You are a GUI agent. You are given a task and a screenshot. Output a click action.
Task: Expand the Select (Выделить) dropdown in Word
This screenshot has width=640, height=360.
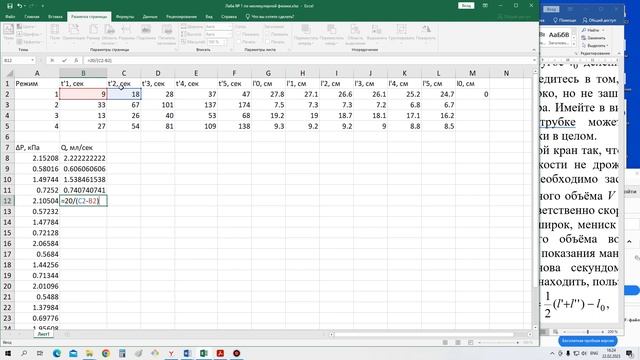click(x=607, y=46)
